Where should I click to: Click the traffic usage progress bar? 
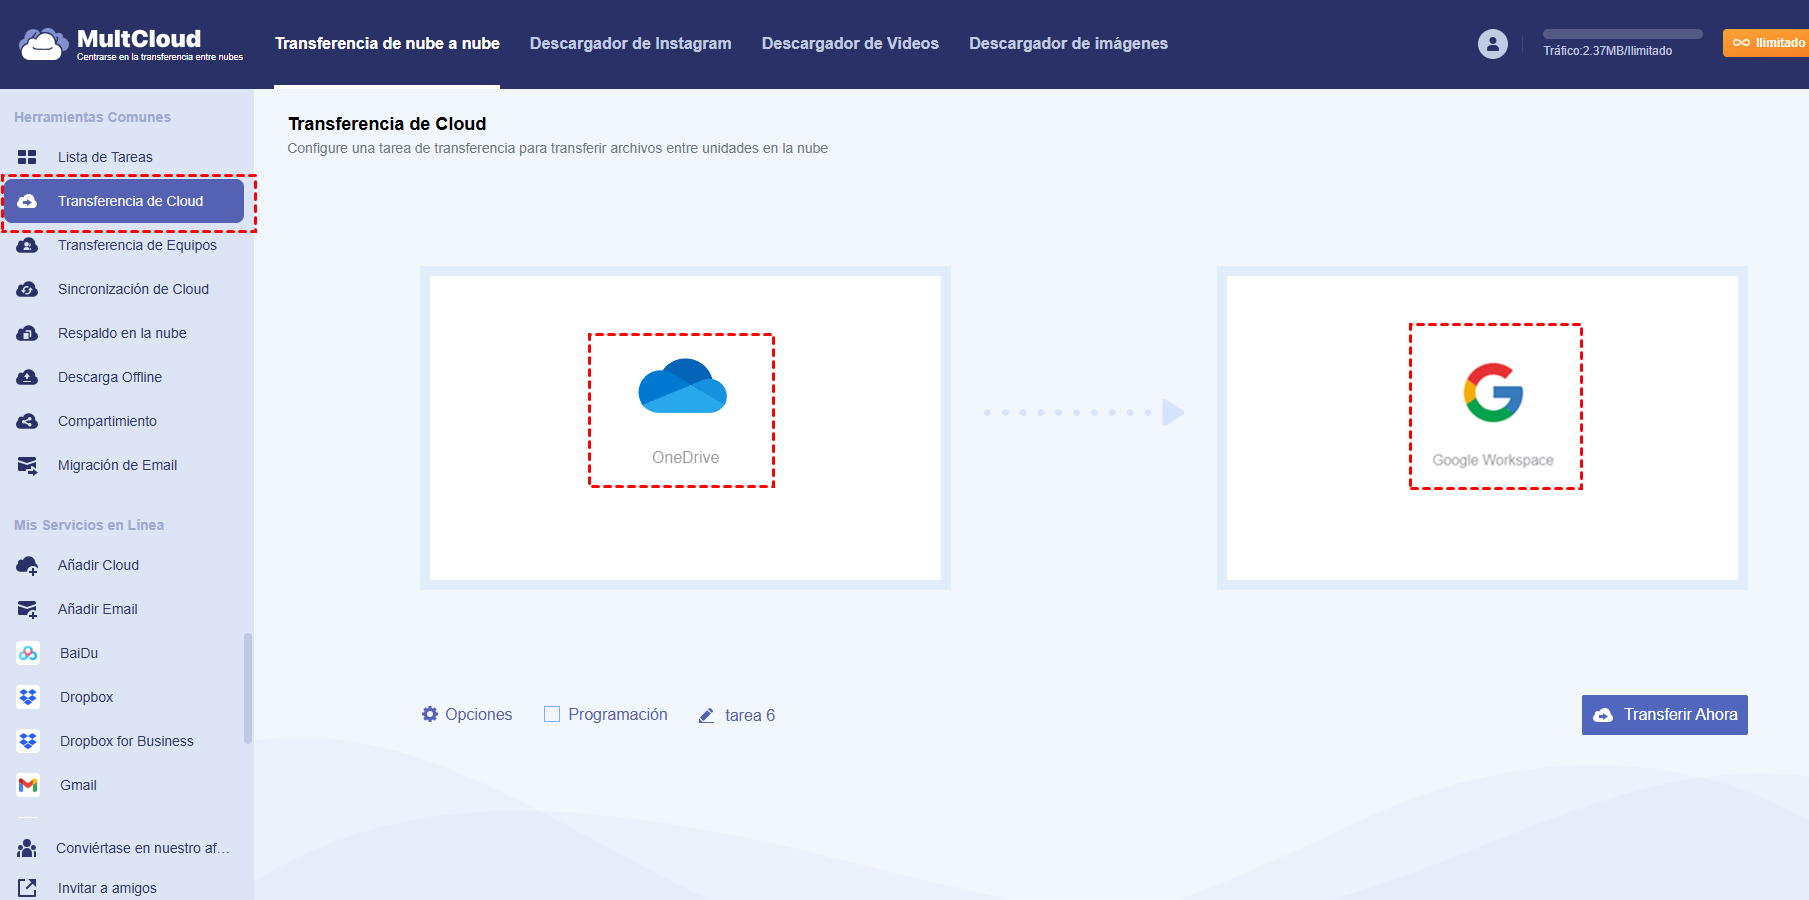[1622, 34]
